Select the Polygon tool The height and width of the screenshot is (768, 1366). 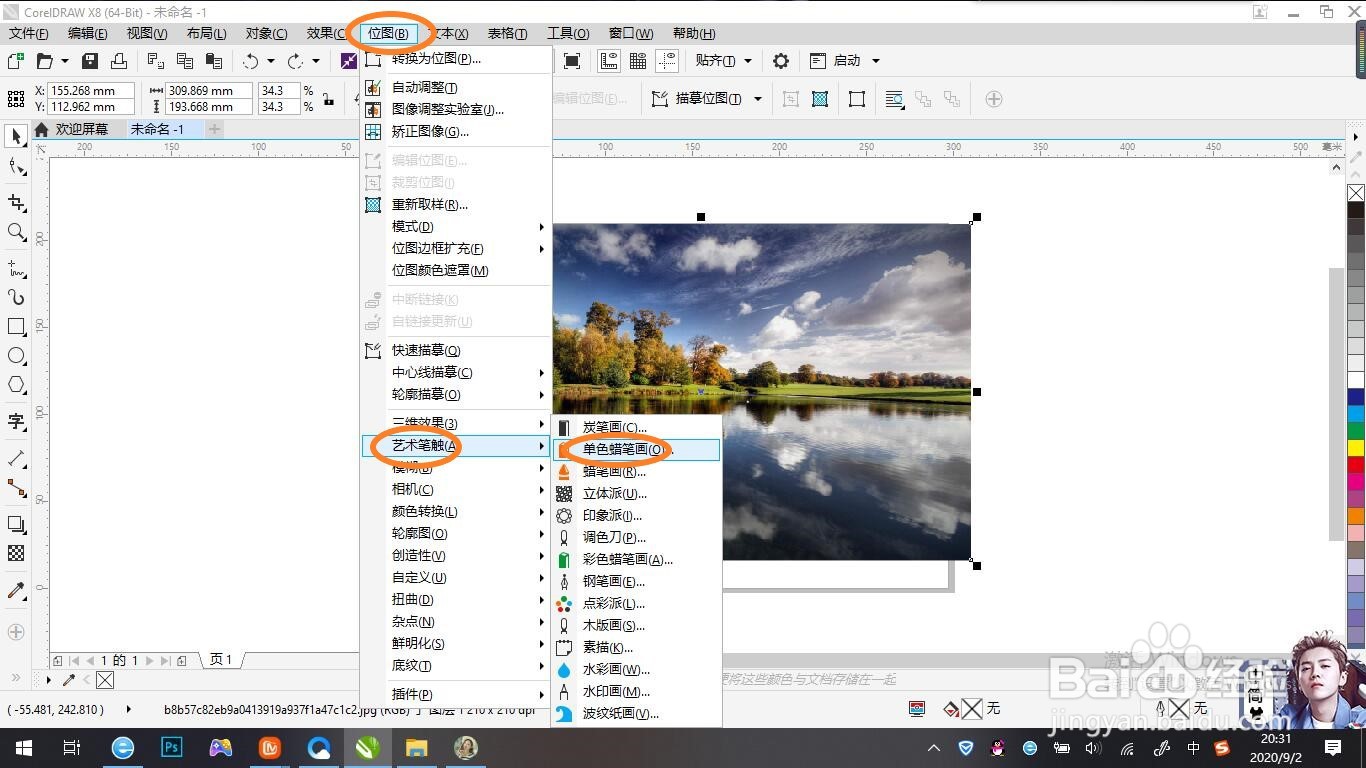16,385
